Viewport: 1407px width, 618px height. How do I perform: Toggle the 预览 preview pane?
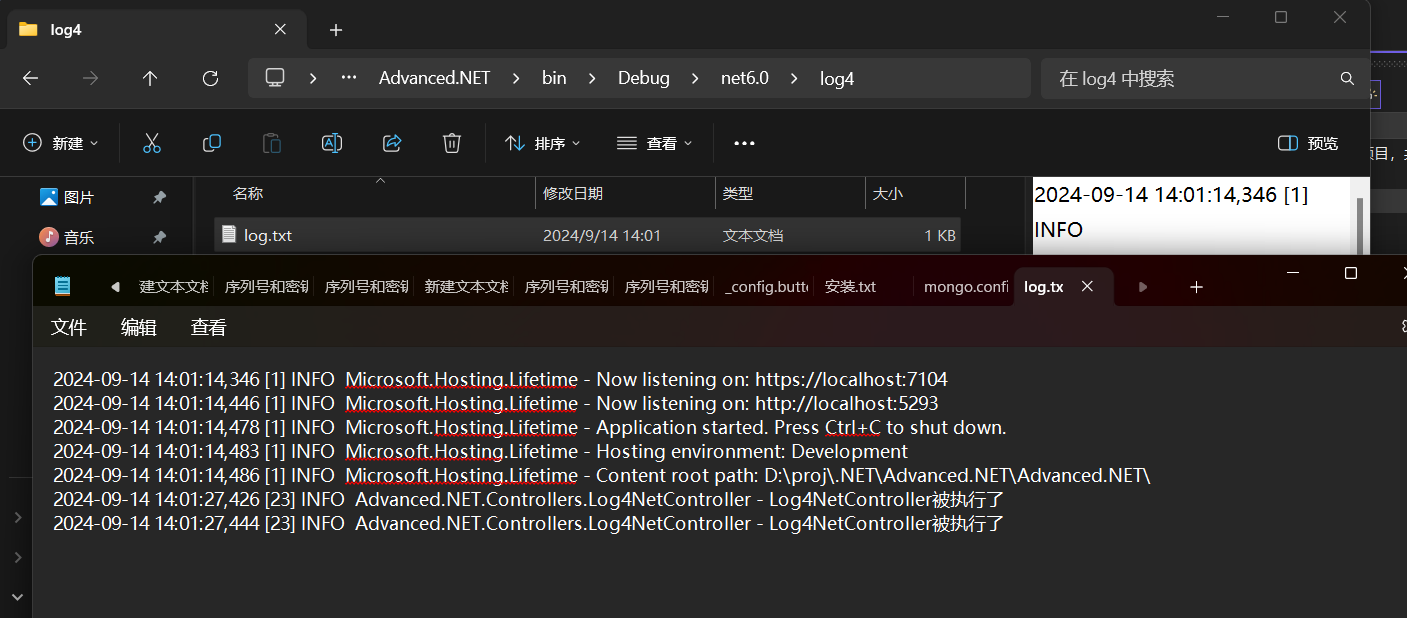[x=1308, y=143]
